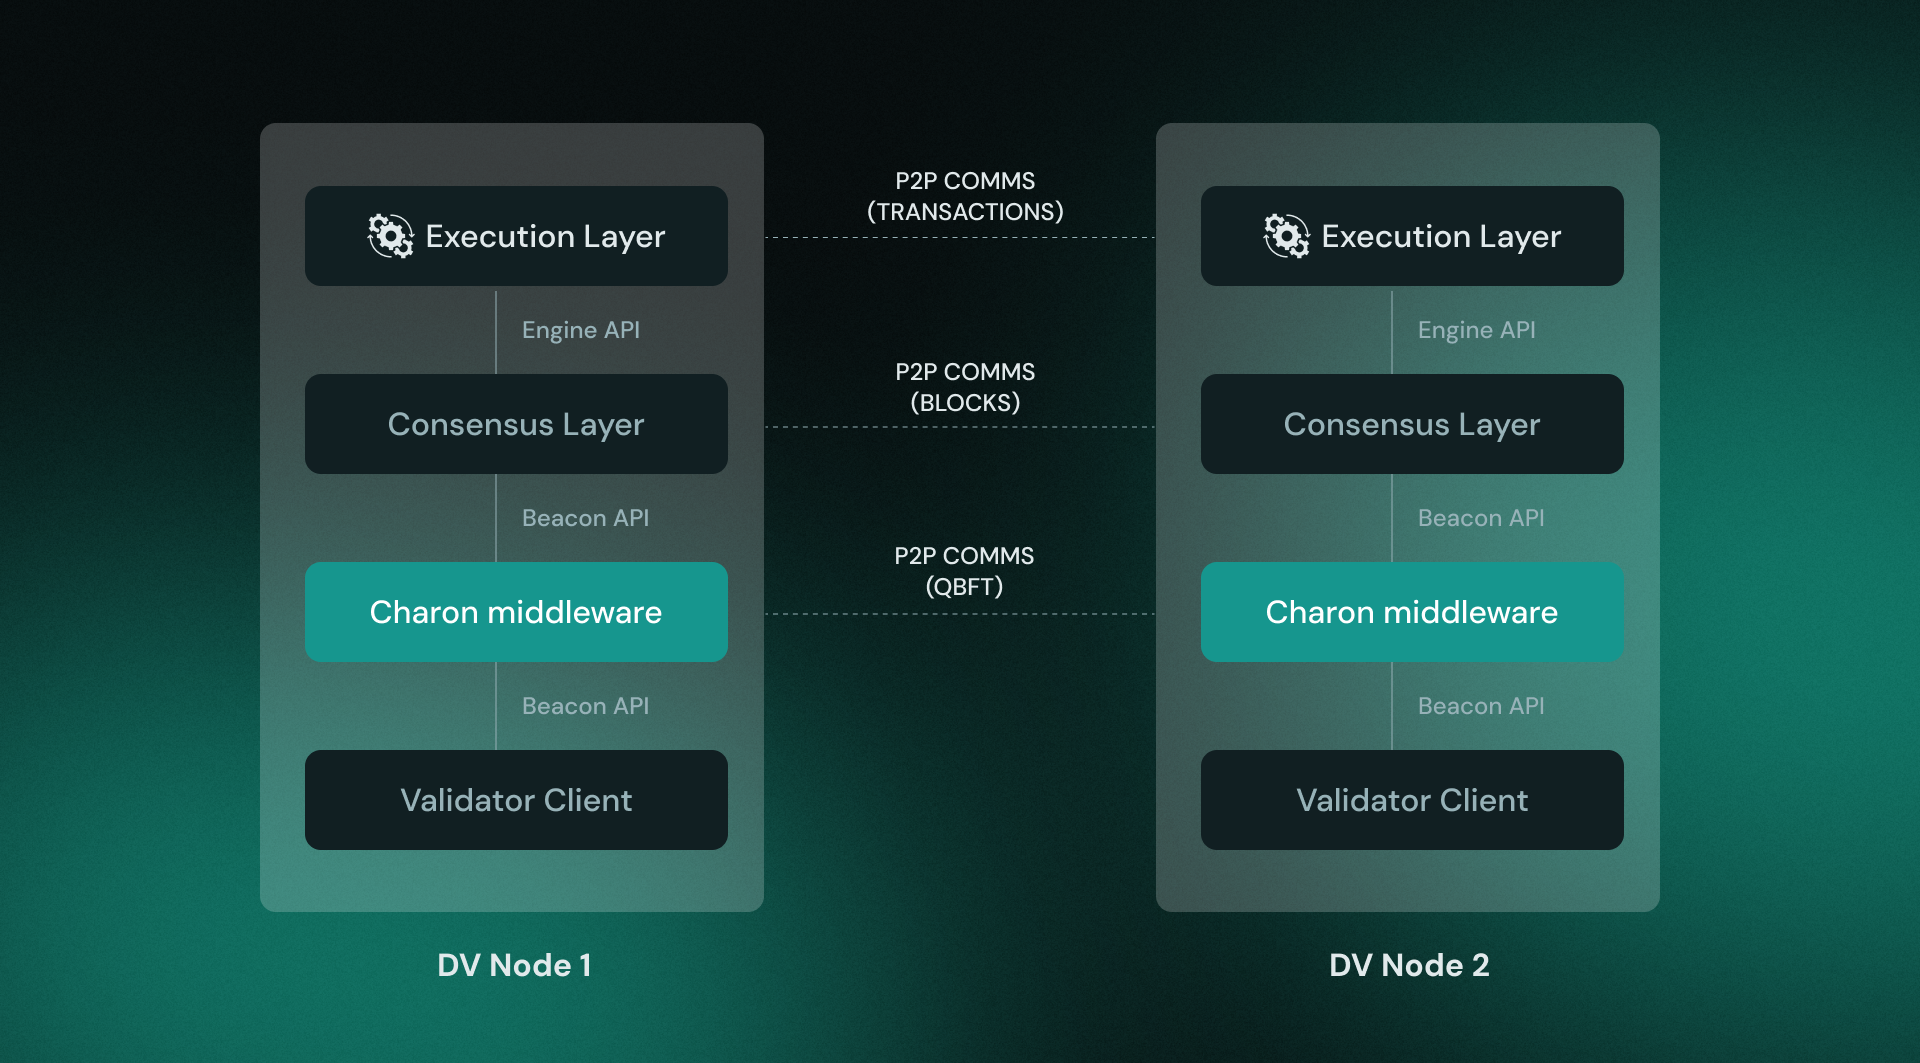Image resolution: width=1920 pixels, height=1063 pixels.
Task: Select the Engine API label in DV Node 1
Action: click(581, 330)
